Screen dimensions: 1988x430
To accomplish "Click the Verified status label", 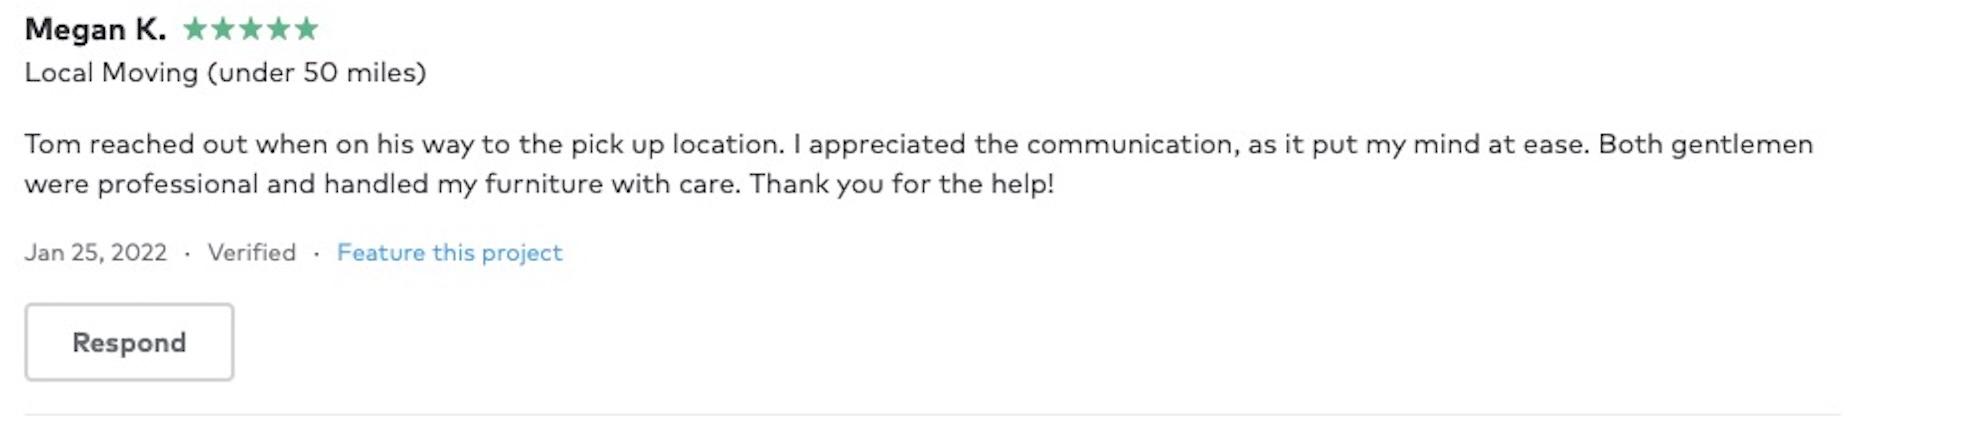I will pos(252,253).
